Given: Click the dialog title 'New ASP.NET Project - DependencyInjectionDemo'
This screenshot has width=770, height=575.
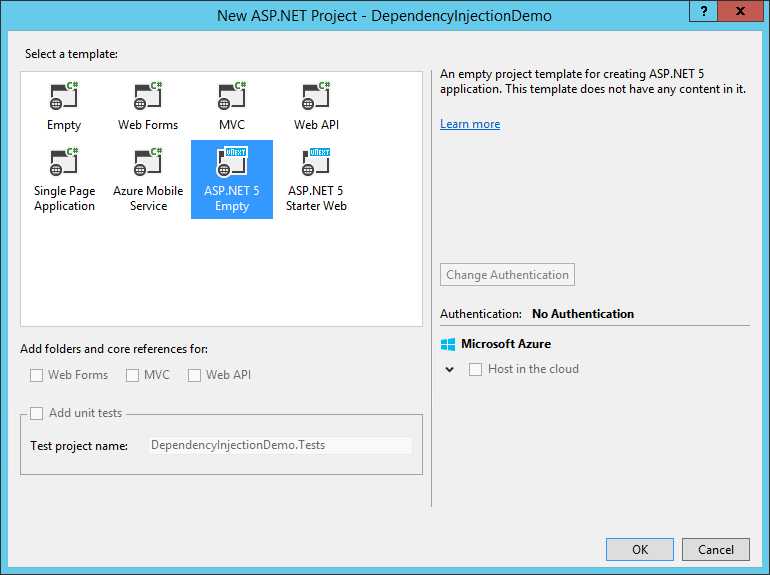Looking at the screenshot, I should point(385,16).
